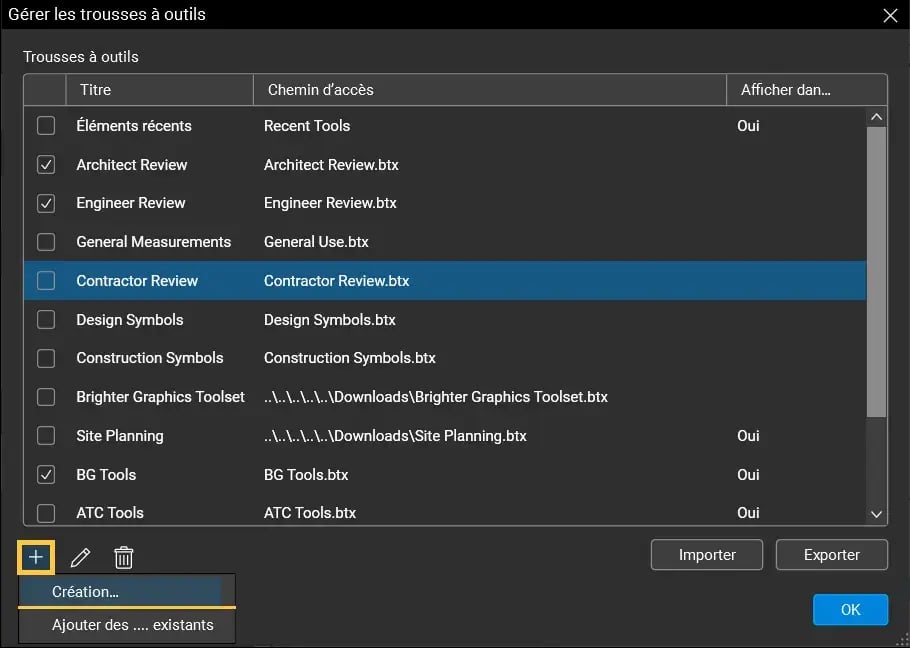Click the scrollbar down arrow

(876, 514)
